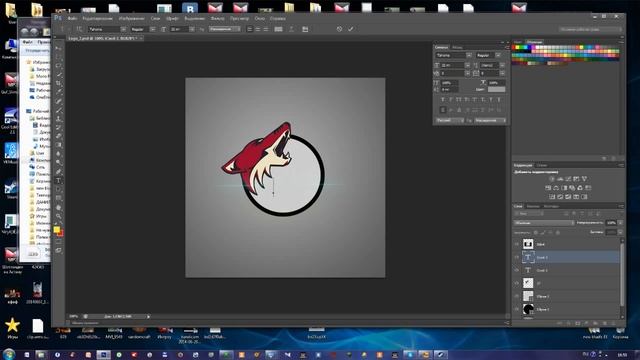Open font style dropdown in options bar
Screen dimensions: 640x360
coord(152,29)
